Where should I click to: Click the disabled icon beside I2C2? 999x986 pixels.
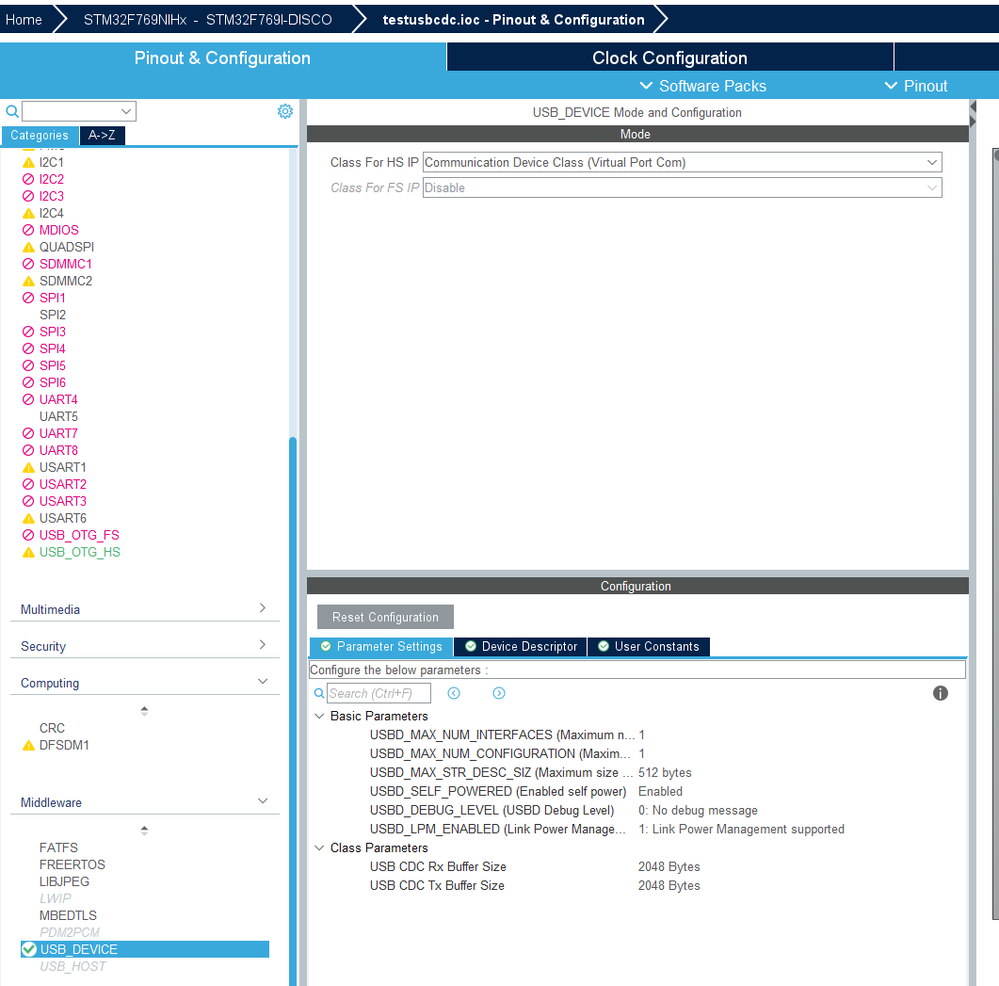[x=28, y=179]
